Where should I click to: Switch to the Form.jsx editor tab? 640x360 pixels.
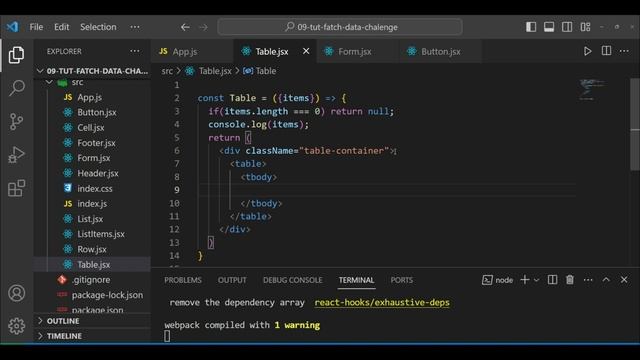[357, 51]
